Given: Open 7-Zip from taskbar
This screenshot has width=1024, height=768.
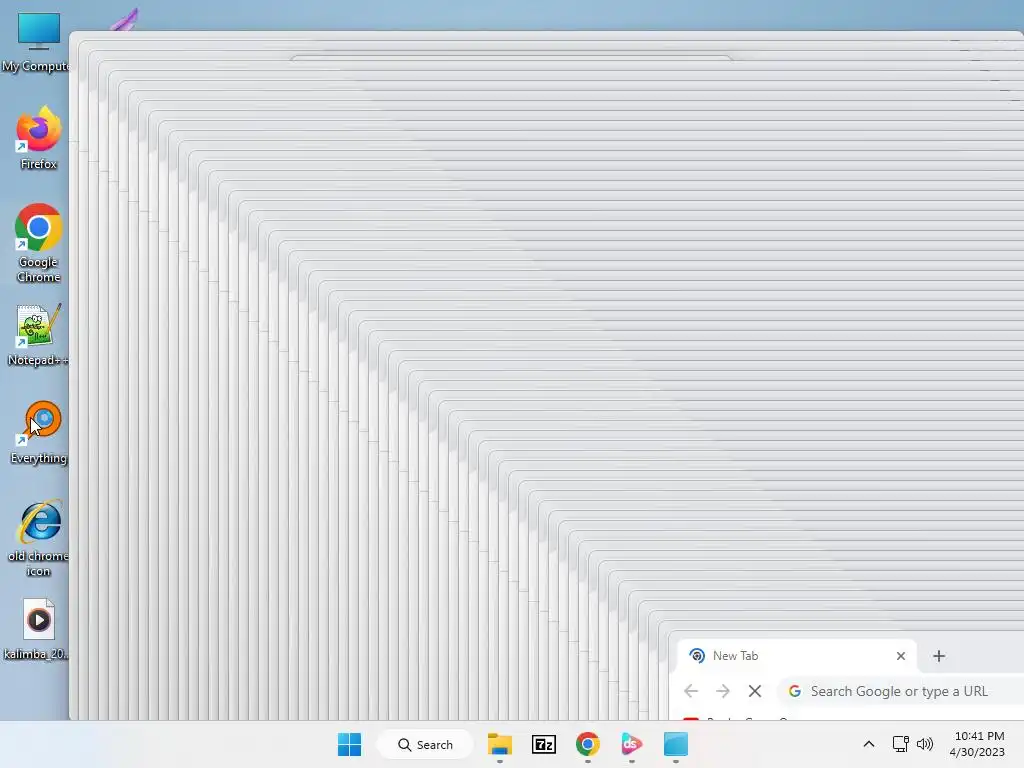Looking at the screenshot, I should click(543, 744).
